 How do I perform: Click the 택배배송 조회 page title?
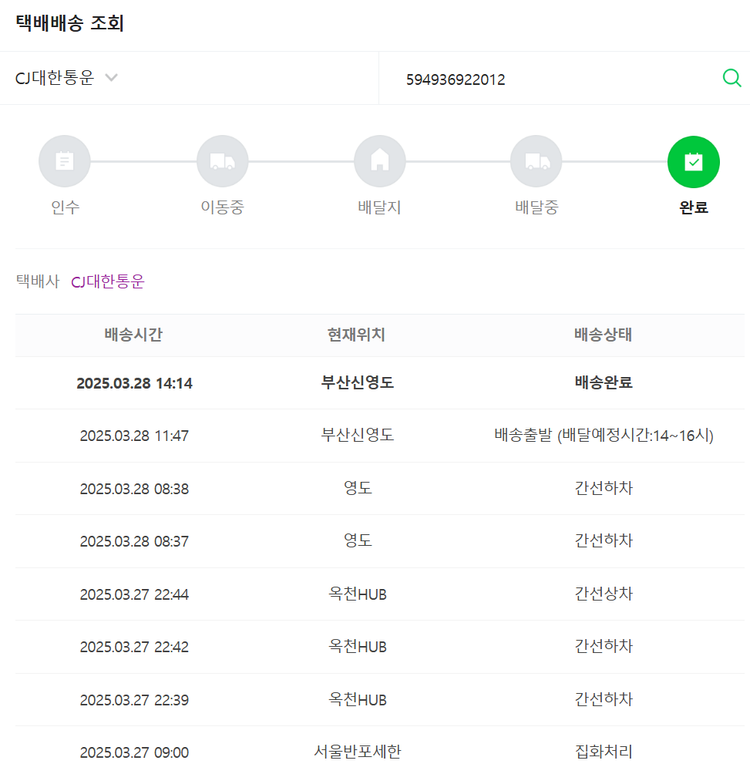coord(70,23)
